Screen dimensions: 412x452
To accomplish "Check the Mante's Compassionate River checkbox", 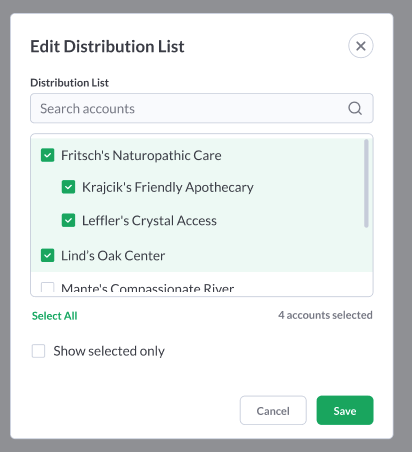I will [x=47, y=287].
